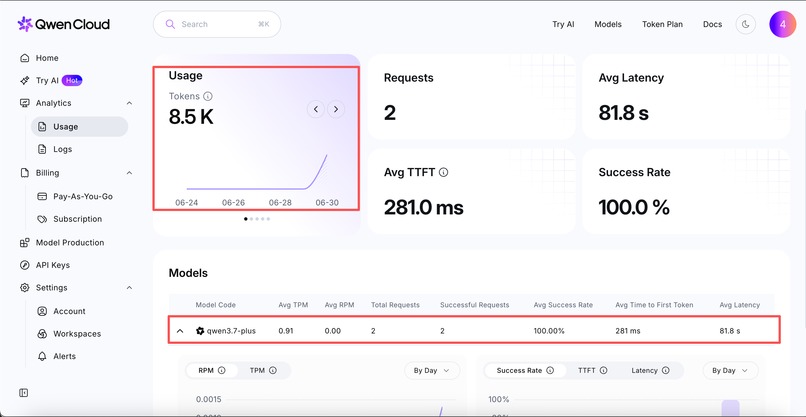806x417 pixels.
Task: Select first usage carousel dot
Action: coord(246,219)
